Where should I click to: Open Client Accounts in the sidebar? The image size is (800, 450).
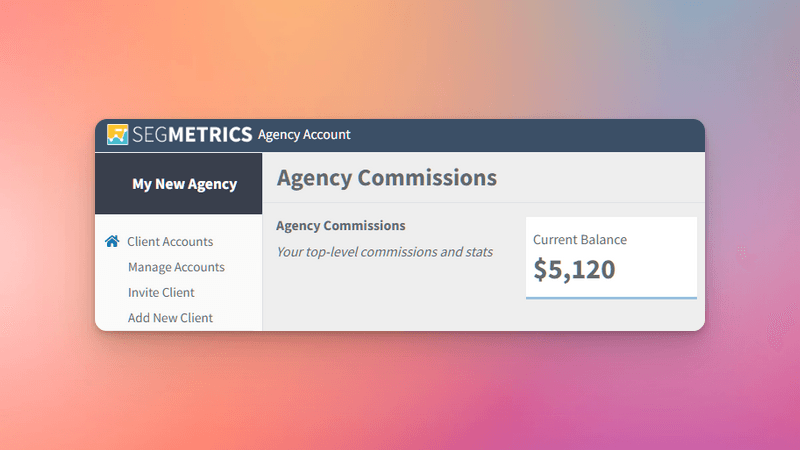pyautogui.click(x=170, y=241)
